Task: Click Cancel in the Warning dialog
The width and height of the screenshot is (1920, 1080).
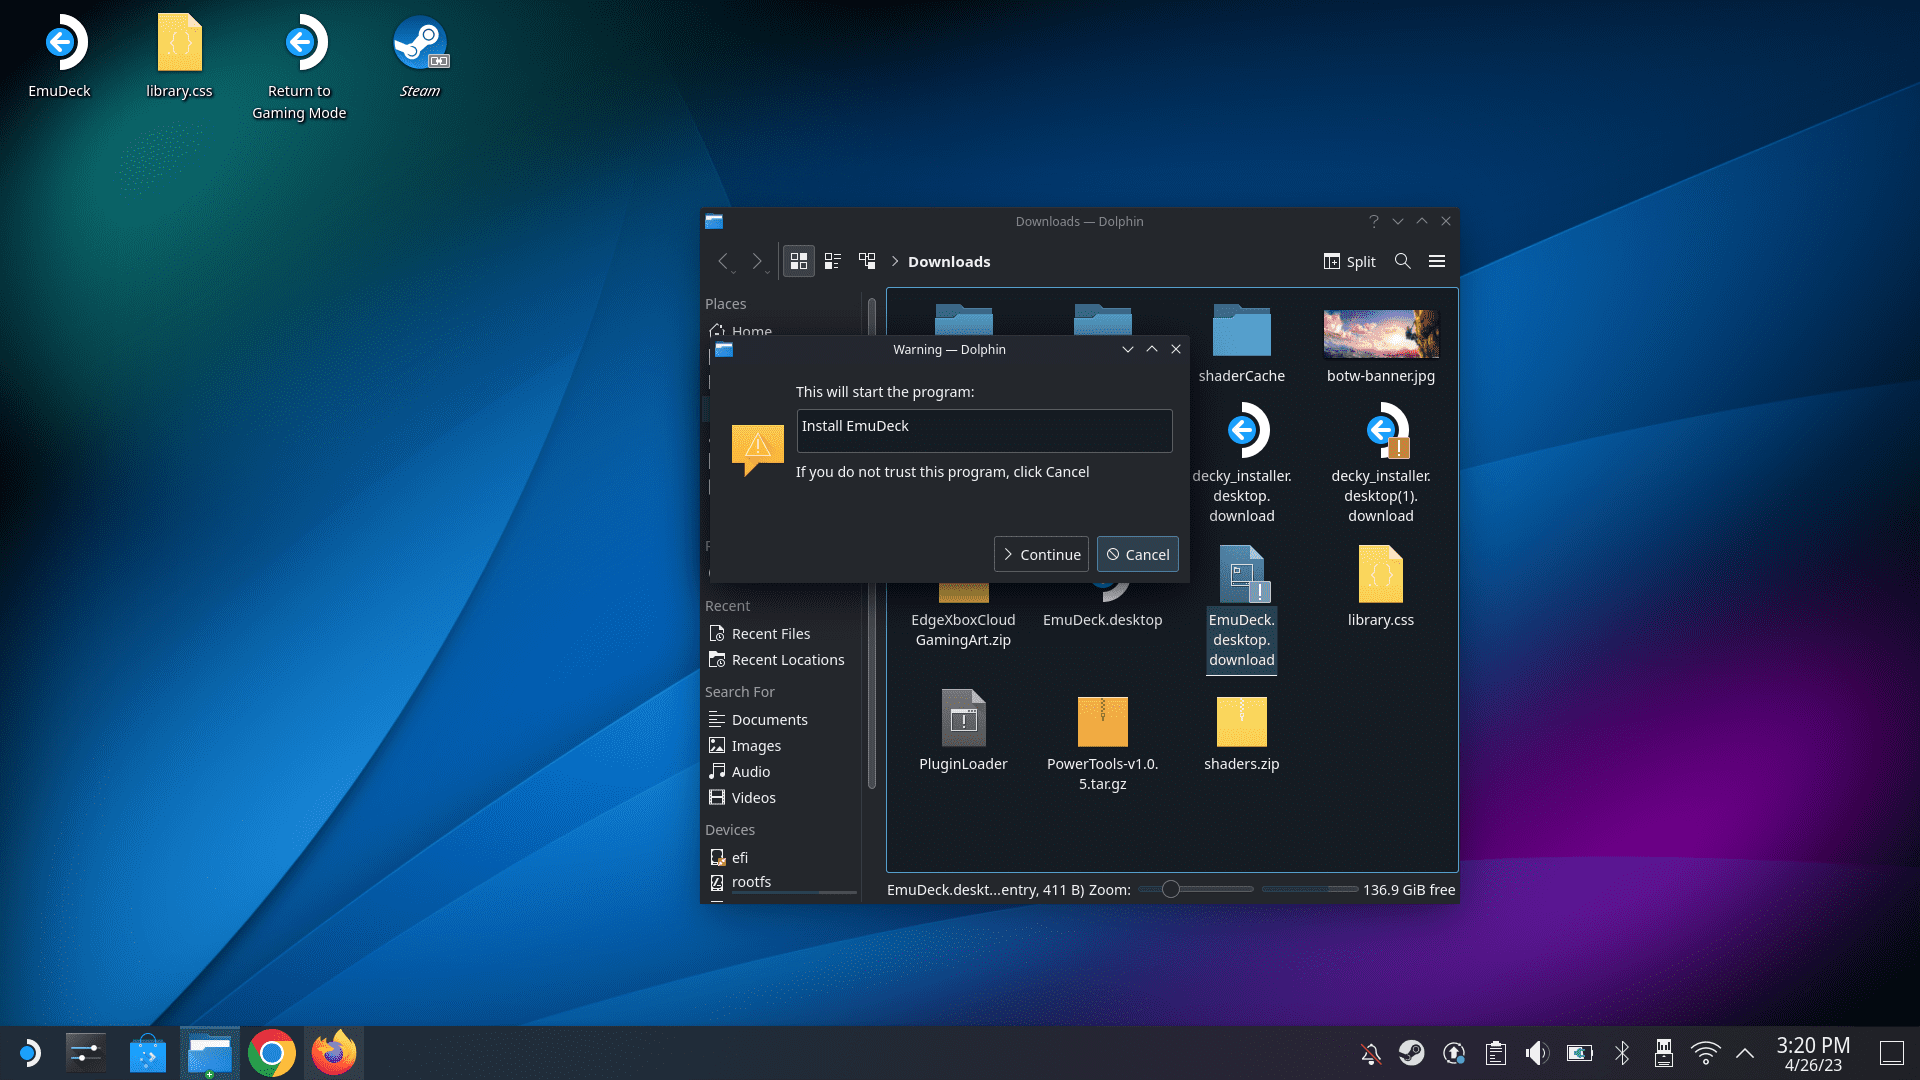Action: (1138, 554)
